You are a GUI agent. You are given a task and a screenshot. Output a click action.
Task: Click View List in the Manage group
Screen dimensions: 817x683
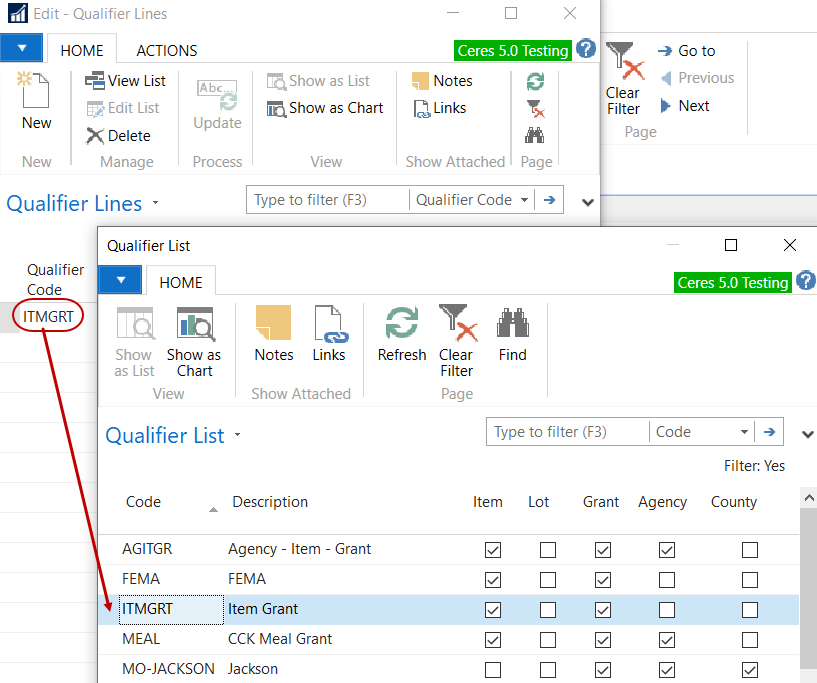click(x=126, y=81)
